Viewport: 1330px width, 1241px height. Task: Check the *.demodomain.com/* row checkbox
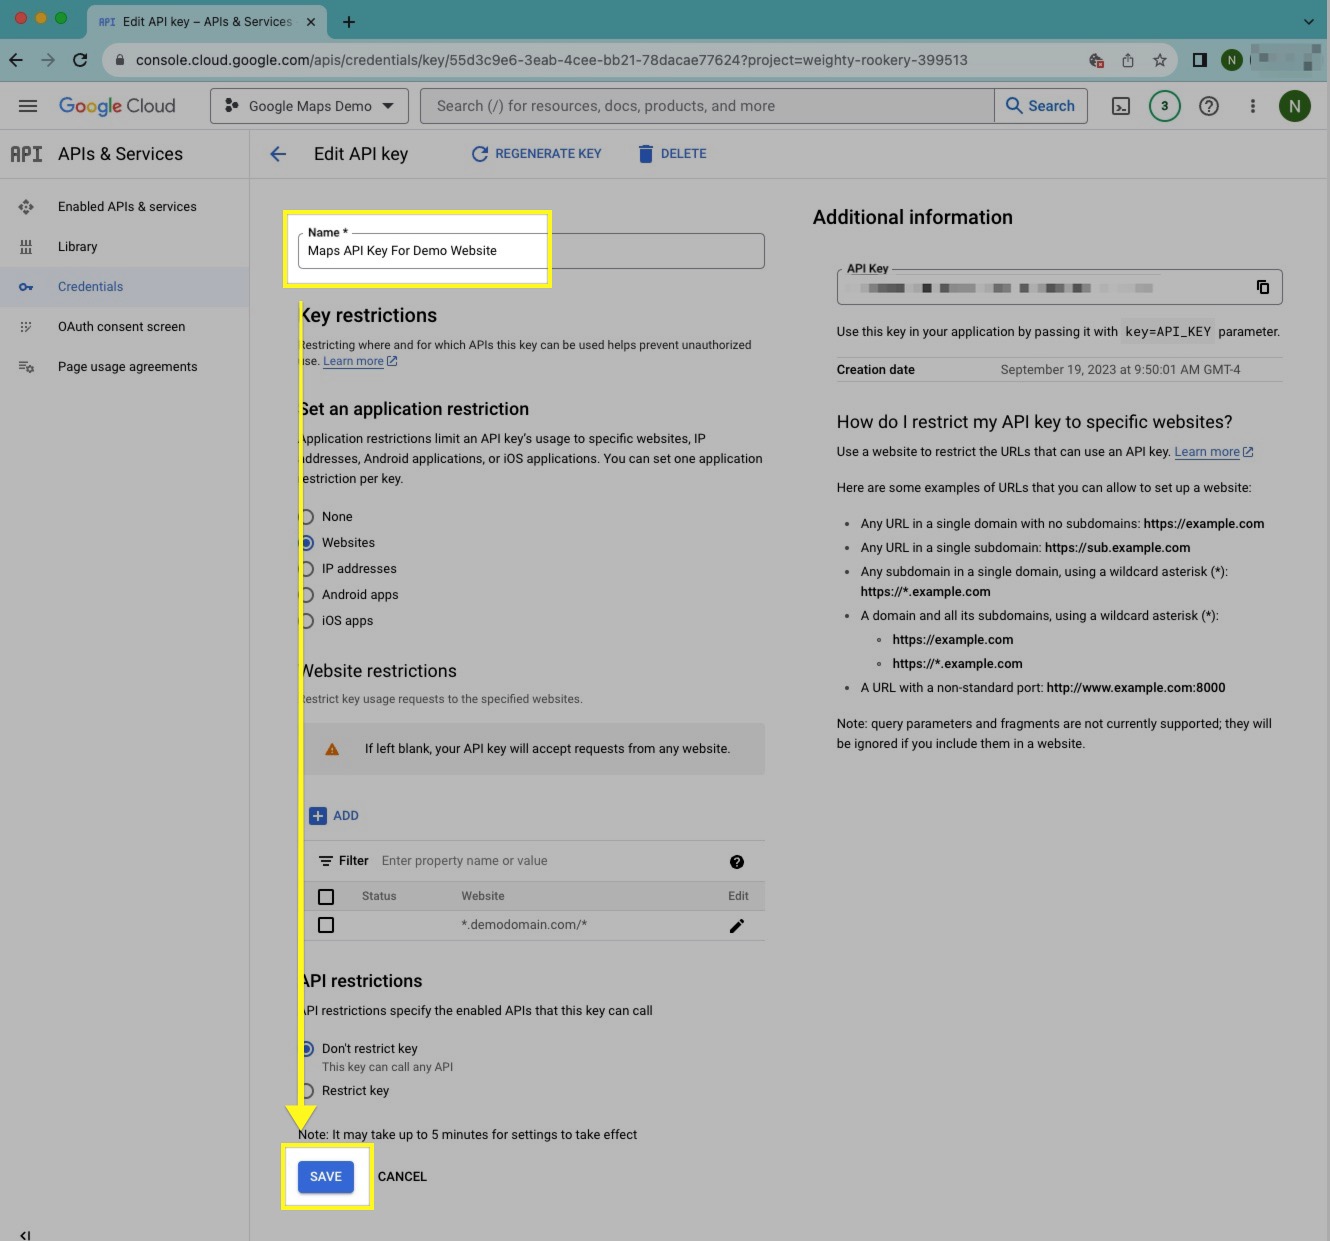pos(326,926)
